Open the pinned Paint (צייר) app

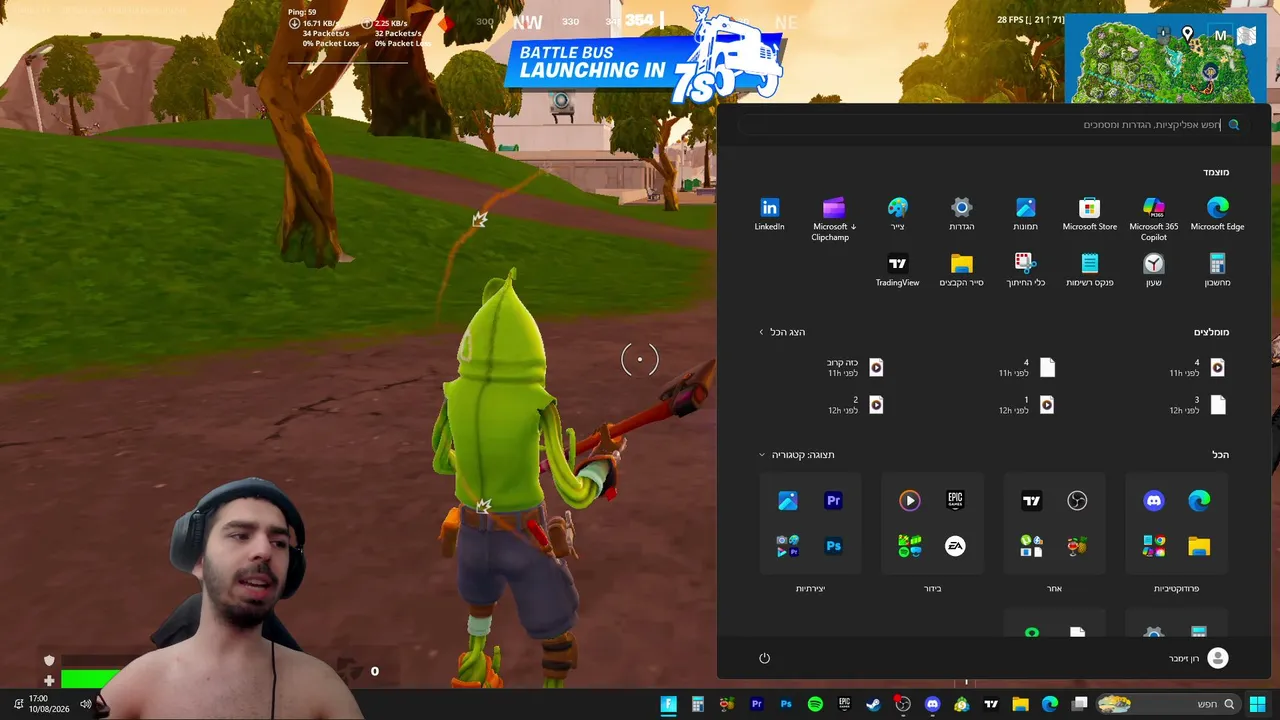[897, 214]
